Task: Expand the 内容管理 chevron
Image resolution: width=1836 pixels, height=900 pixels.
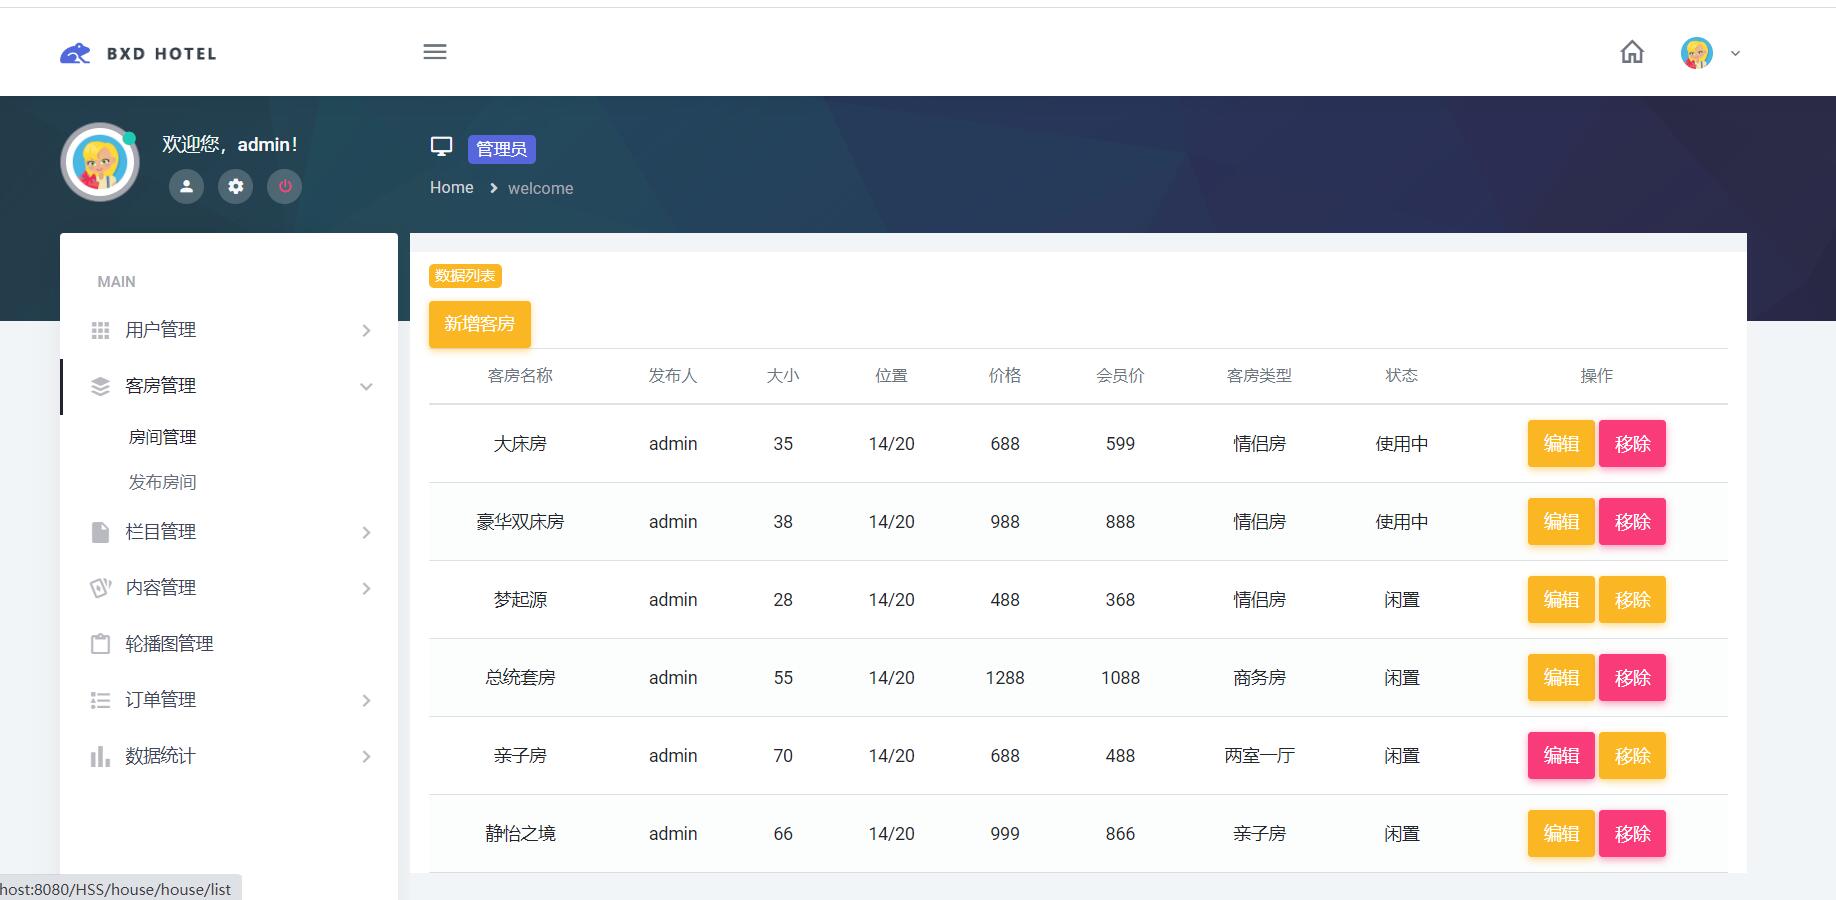Action: [366, 589]
